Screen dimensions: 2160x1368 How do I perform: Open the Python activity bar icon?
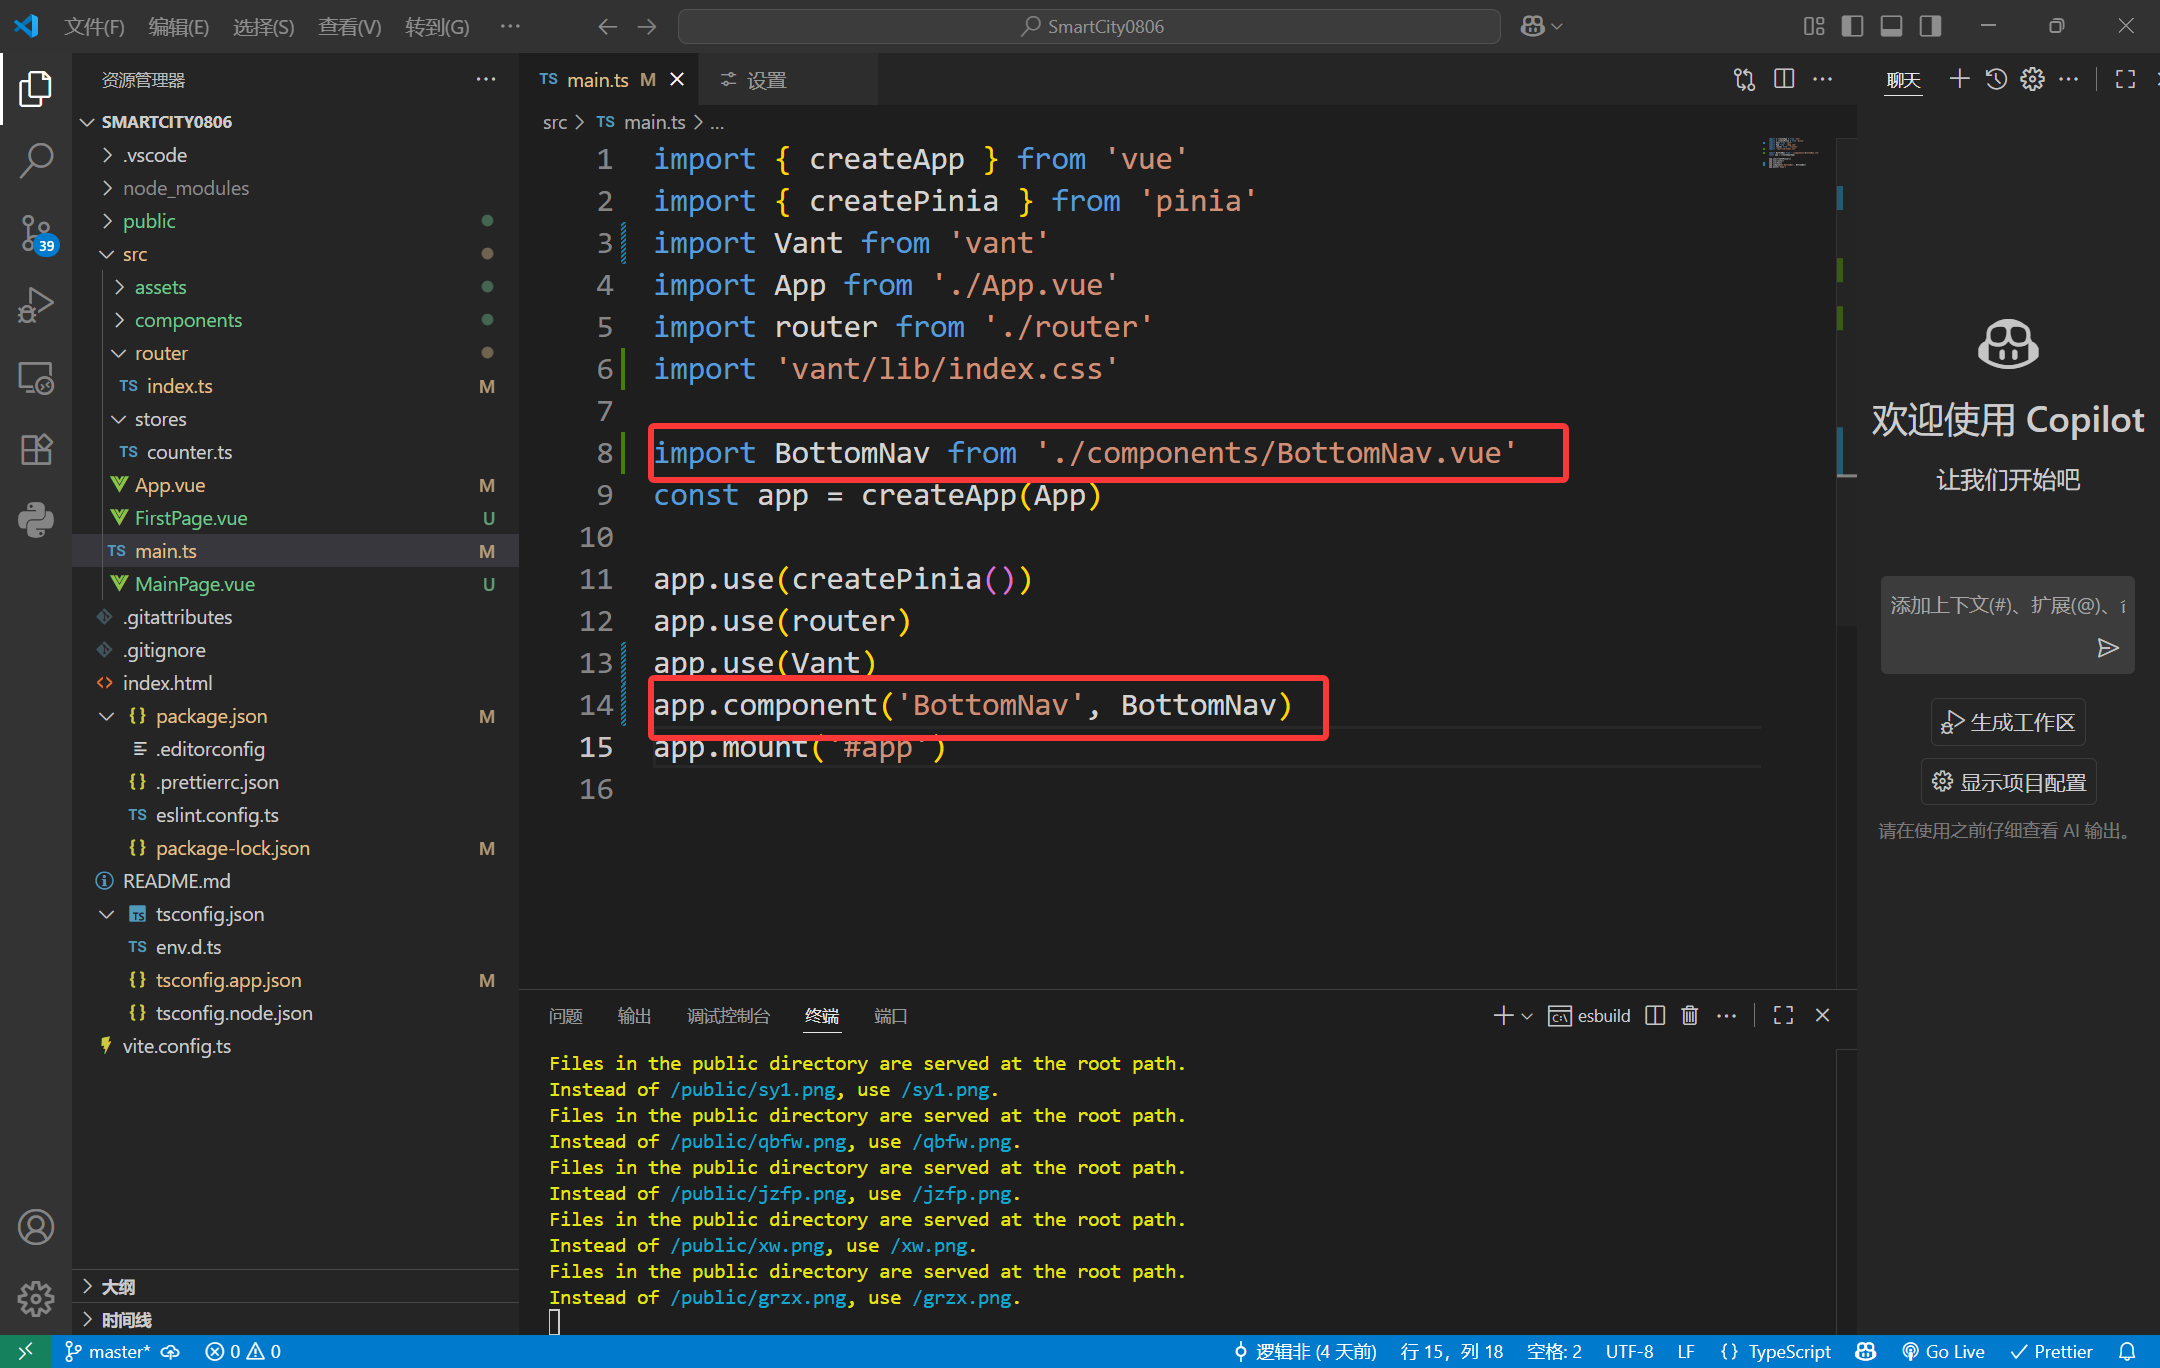click(x=36, y=520)
